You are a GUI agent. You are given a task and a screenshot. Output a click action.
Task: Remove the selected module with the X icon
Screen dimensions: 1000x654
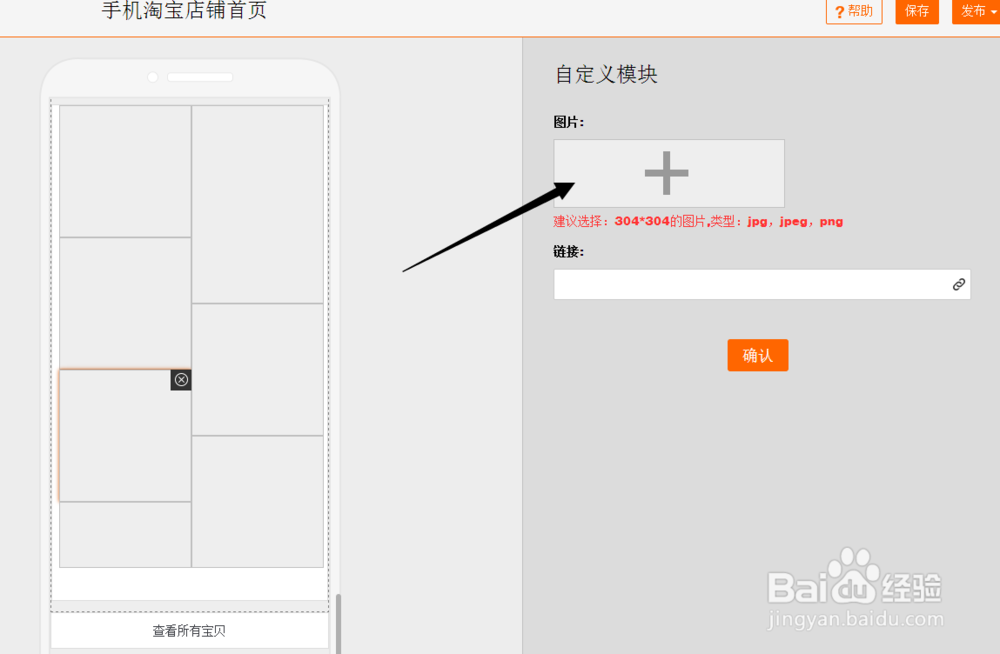[181, 380]
